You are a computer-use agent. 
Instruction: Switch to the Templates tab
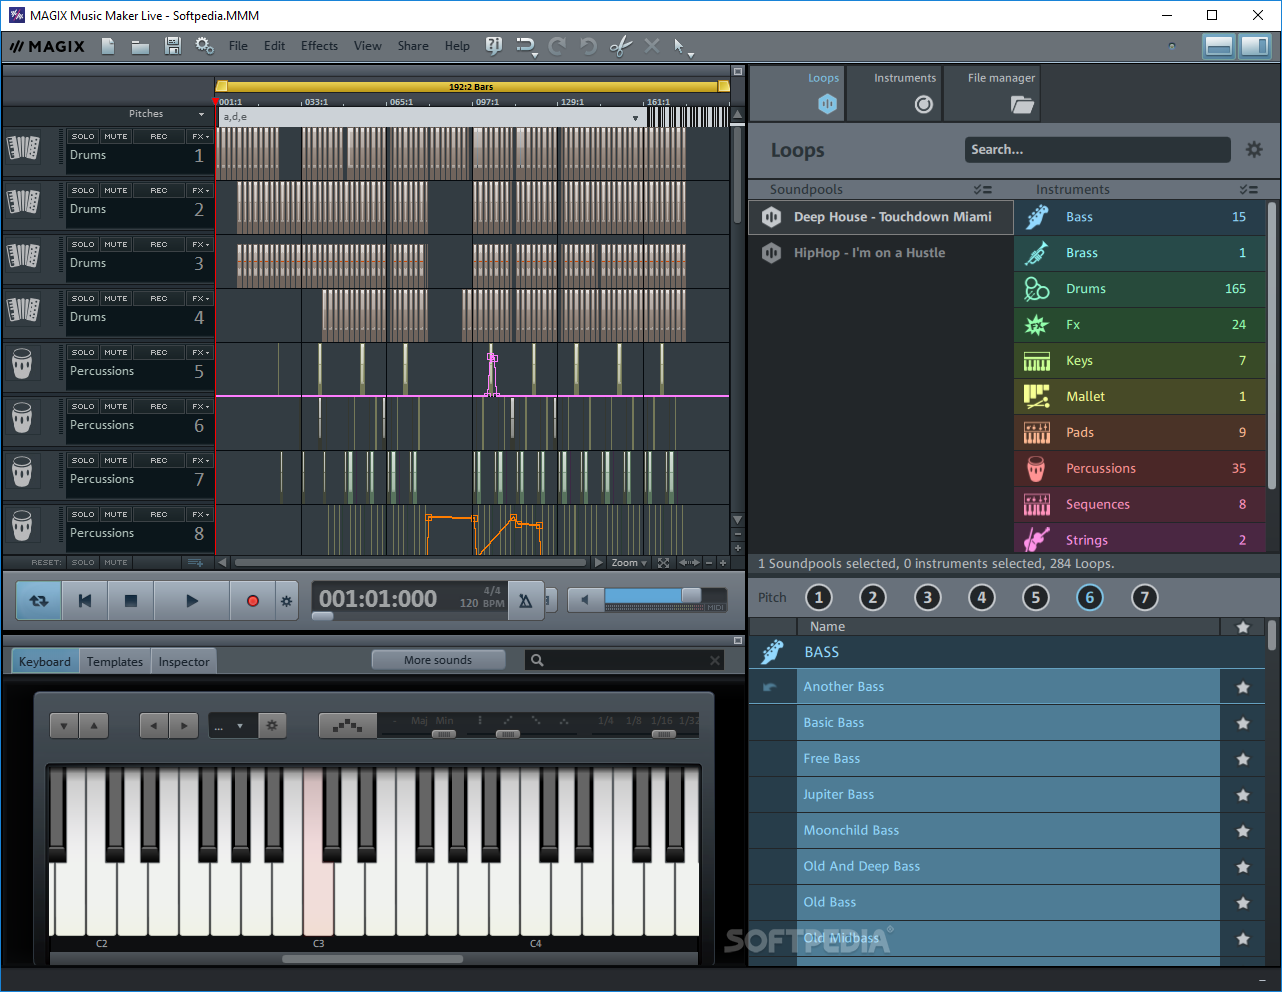point(115,662)
